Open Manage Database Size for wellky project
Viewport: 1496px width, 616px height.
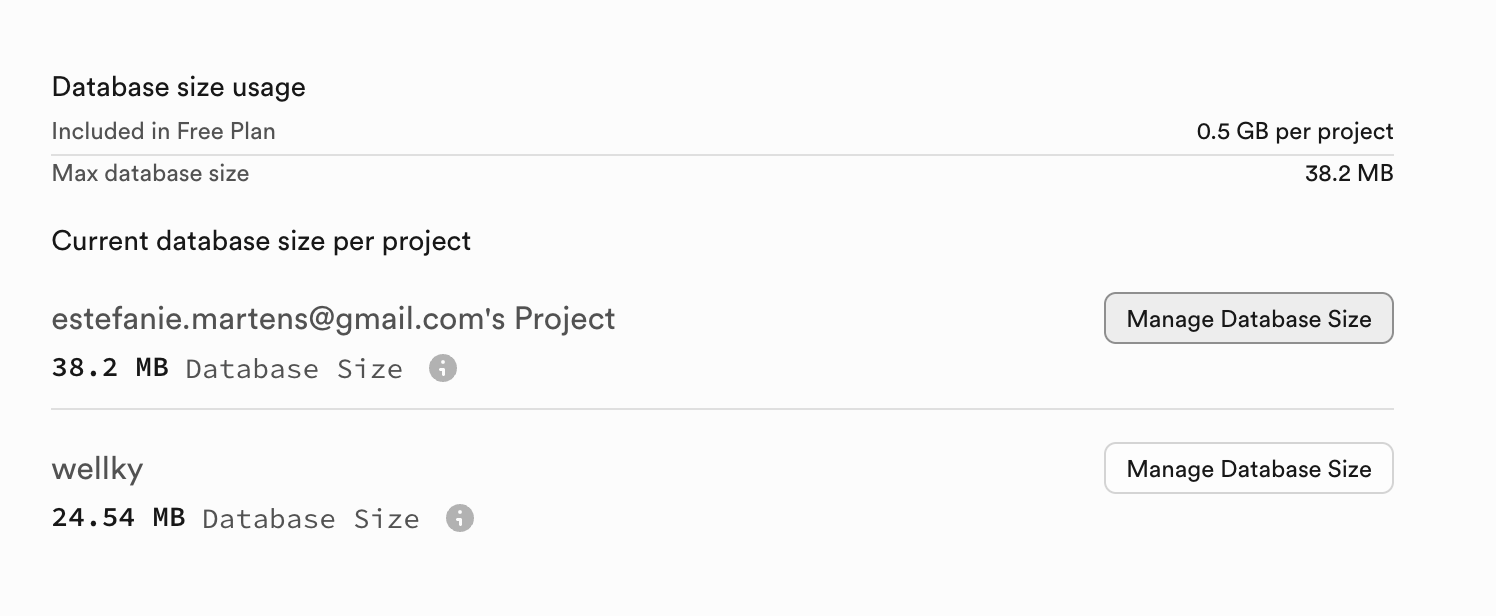coord(1248,469)
